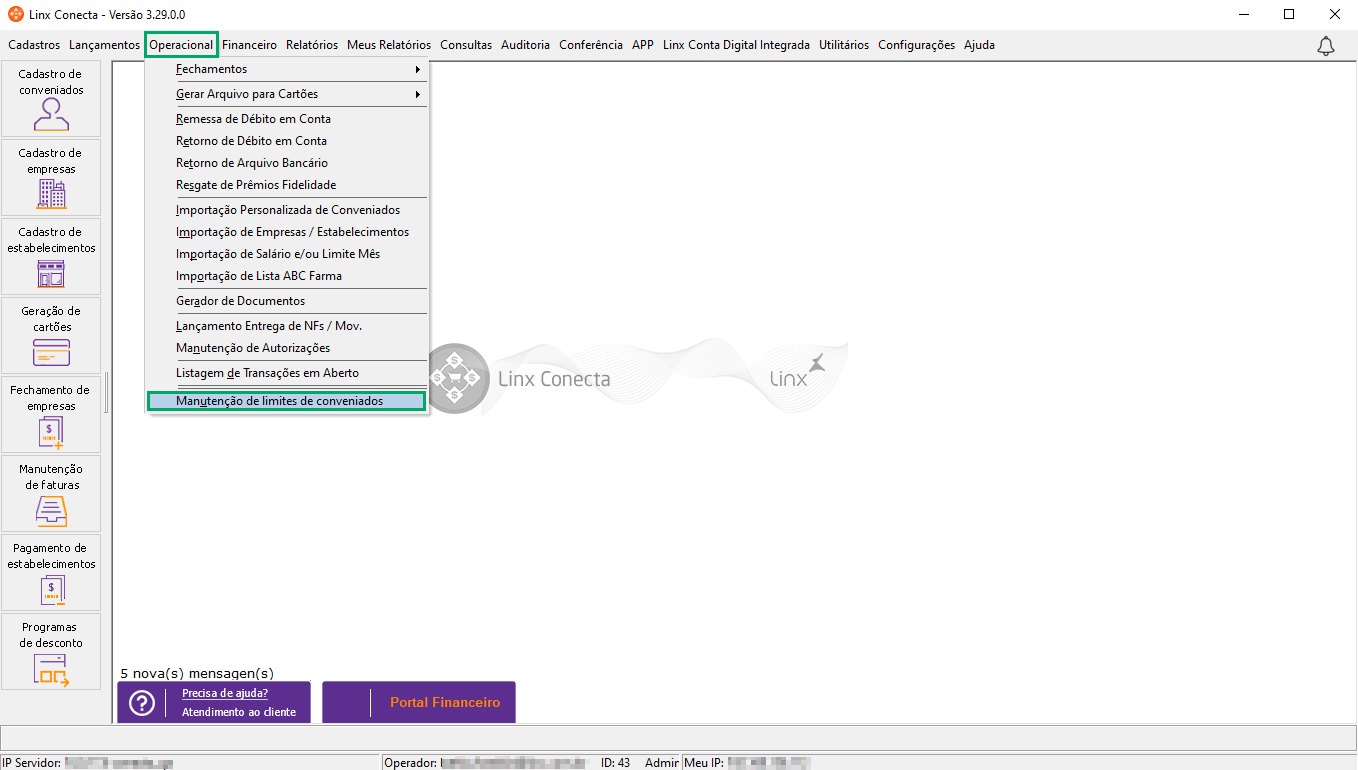Open the Relatórios menu
This screenshot has height=770, width=1358.
312,45
